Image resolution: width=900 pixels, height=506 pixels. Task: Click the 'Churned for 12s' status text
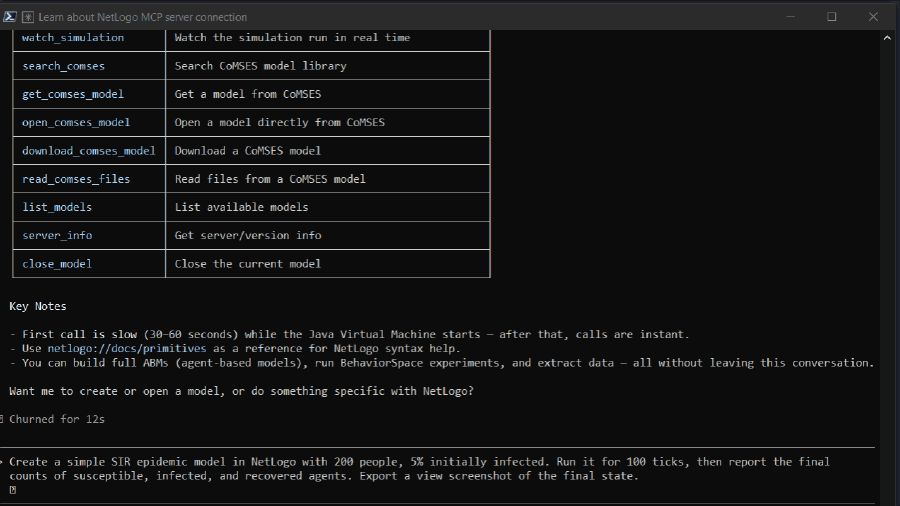point(57,419)
